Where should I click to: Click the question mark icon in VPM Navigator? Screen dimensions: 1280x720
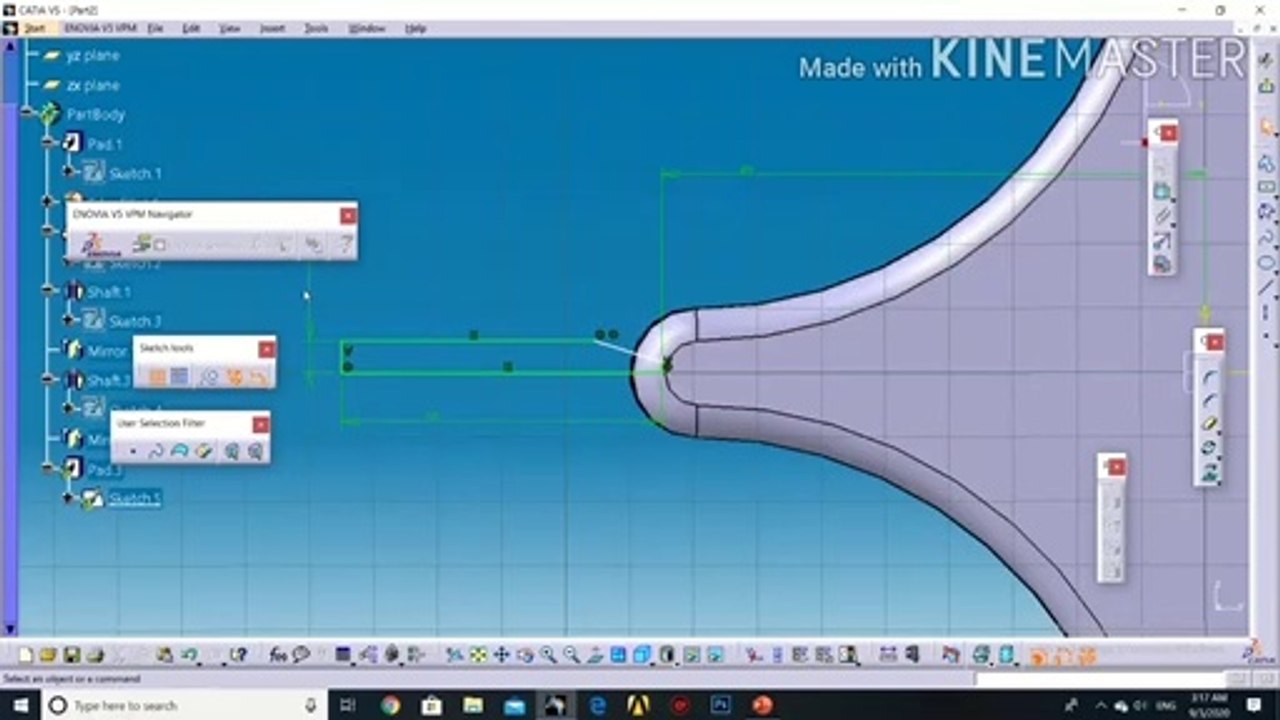pos(345,244)
